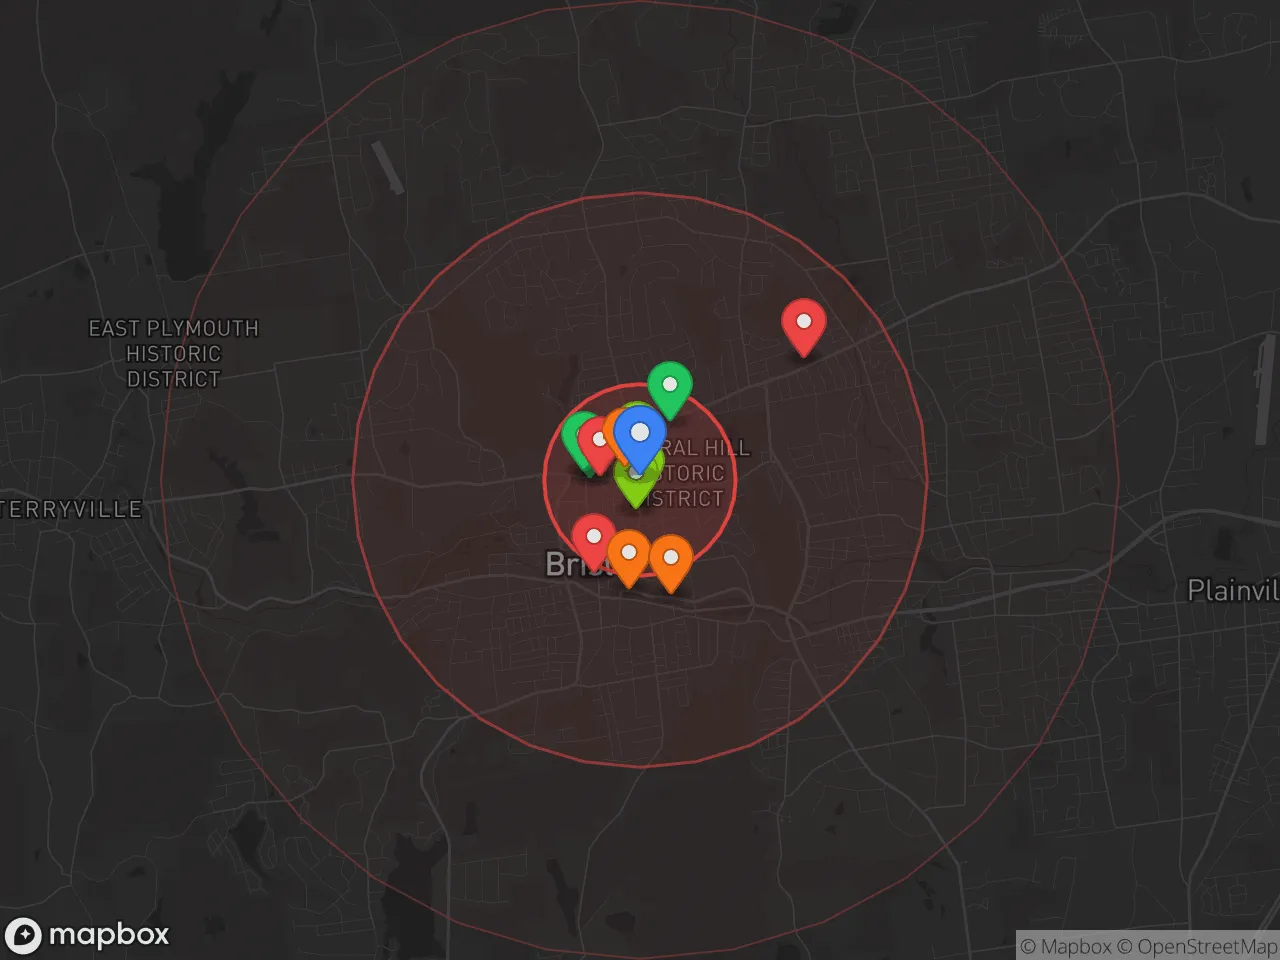Select the left orange pin of bottom pair
This screenshot has width=1280, height=960.
(x=628, y=554)
